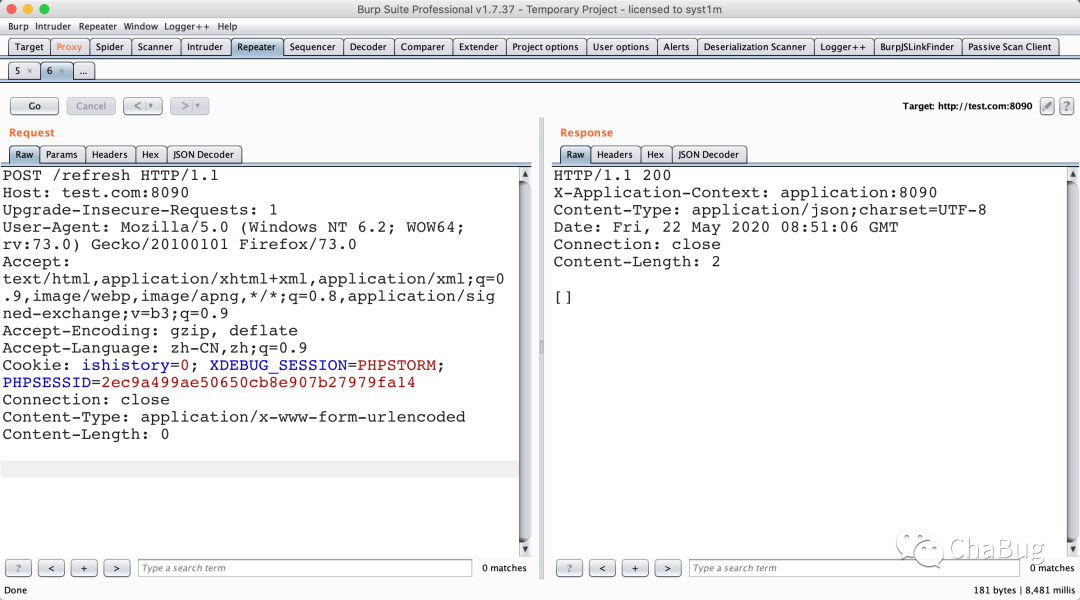1080x600 pixels.
Task: Jump to previous match in request search
Action: tap(52, 568)
